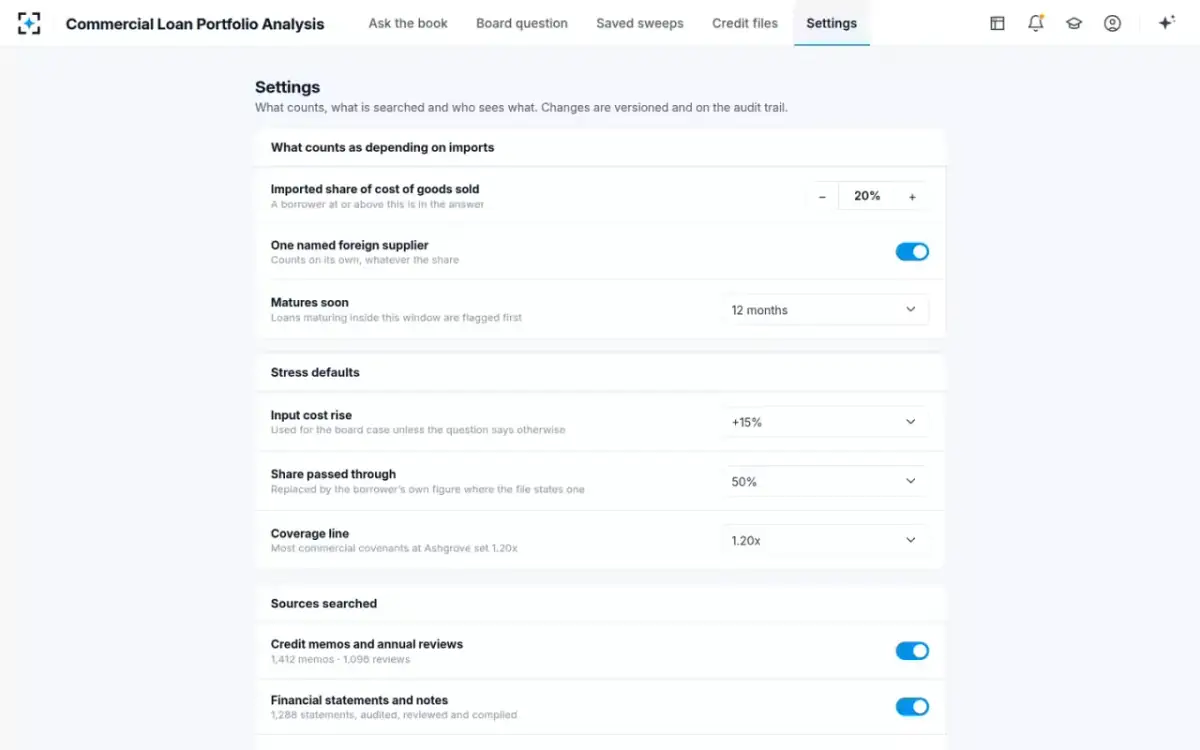This screenshot has height=750, width=1200.
Task: Toggle Credit memos and annual reviews source
Action: pyautogui.click(x=912, y=651)
